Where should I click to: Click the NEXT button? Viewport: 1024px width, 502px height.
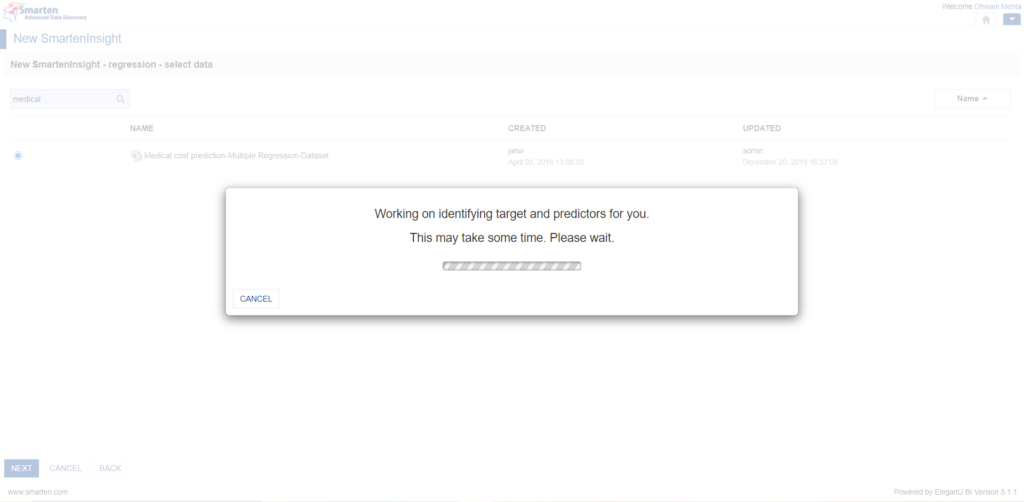pos(22,468)
